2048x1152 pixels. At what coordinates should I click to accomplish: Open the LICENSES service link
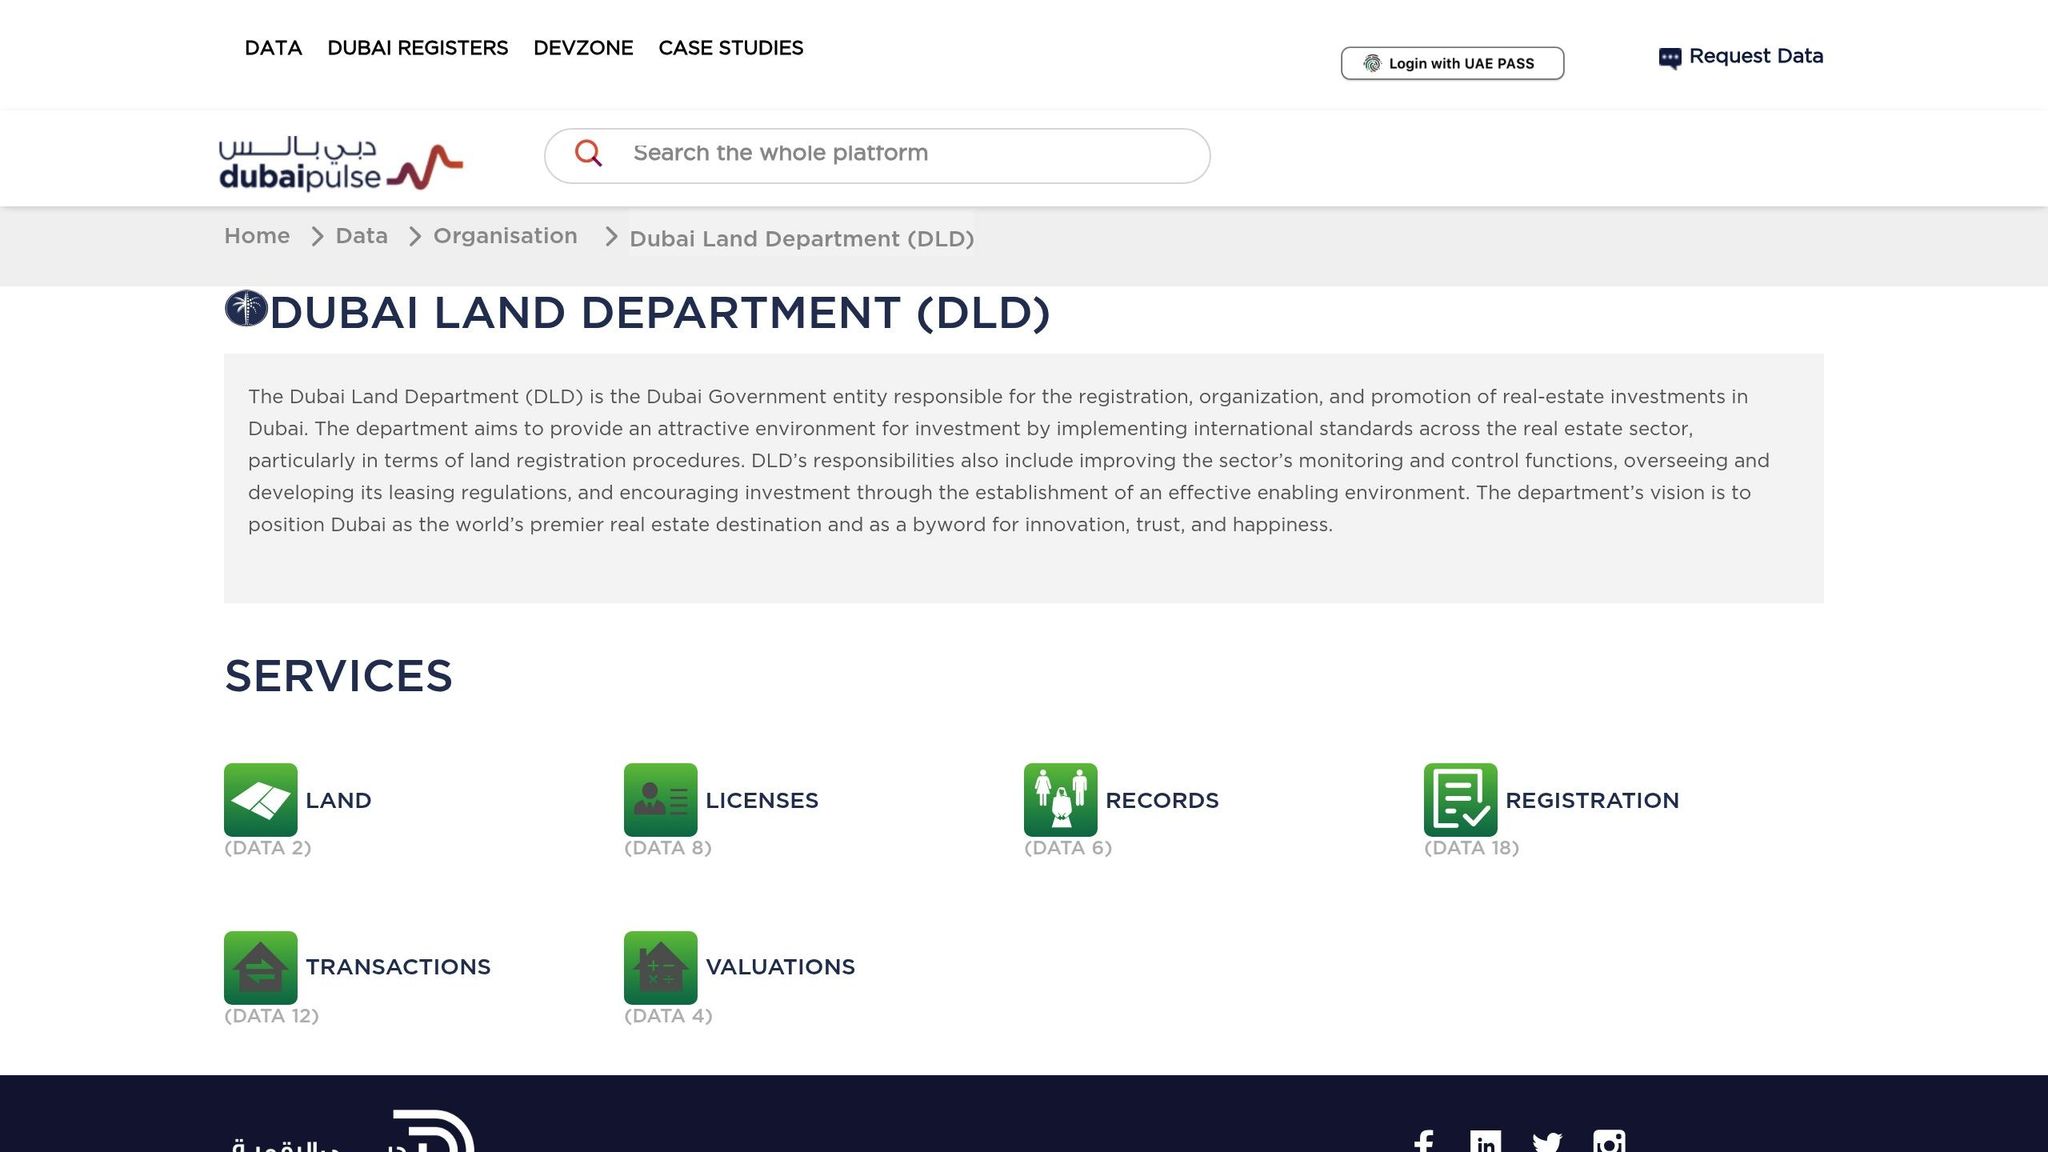[762, 800]
